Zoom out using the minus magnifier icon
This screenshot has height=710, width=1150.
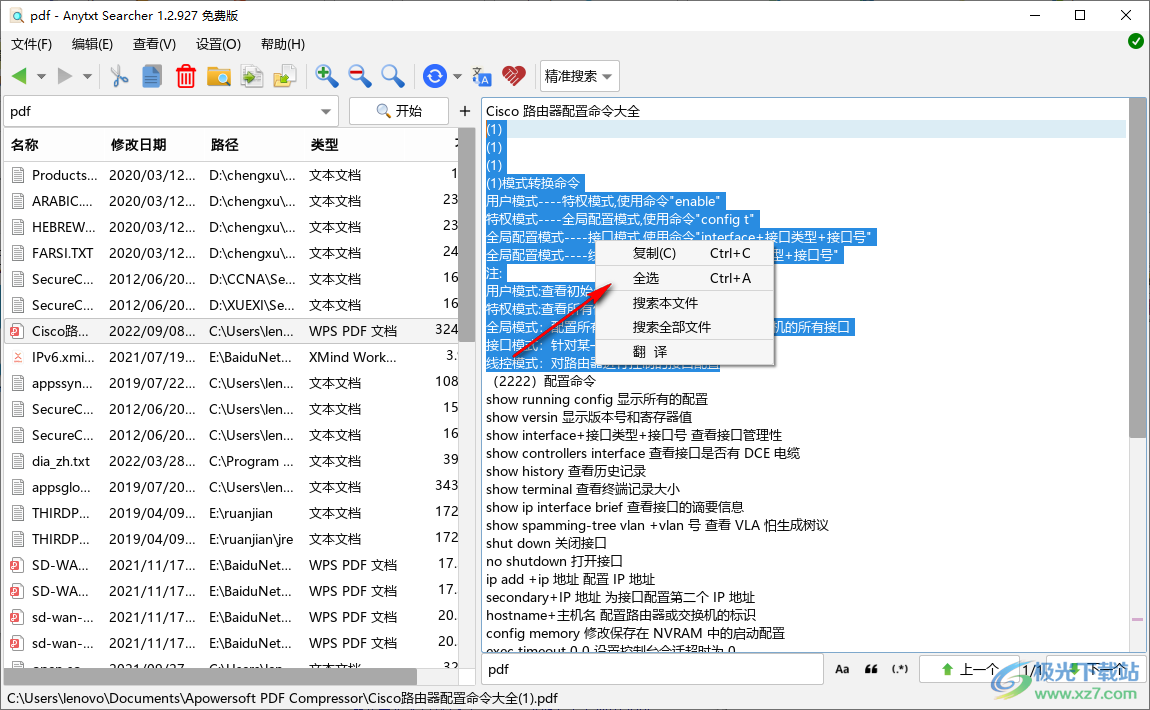point(357,76)
